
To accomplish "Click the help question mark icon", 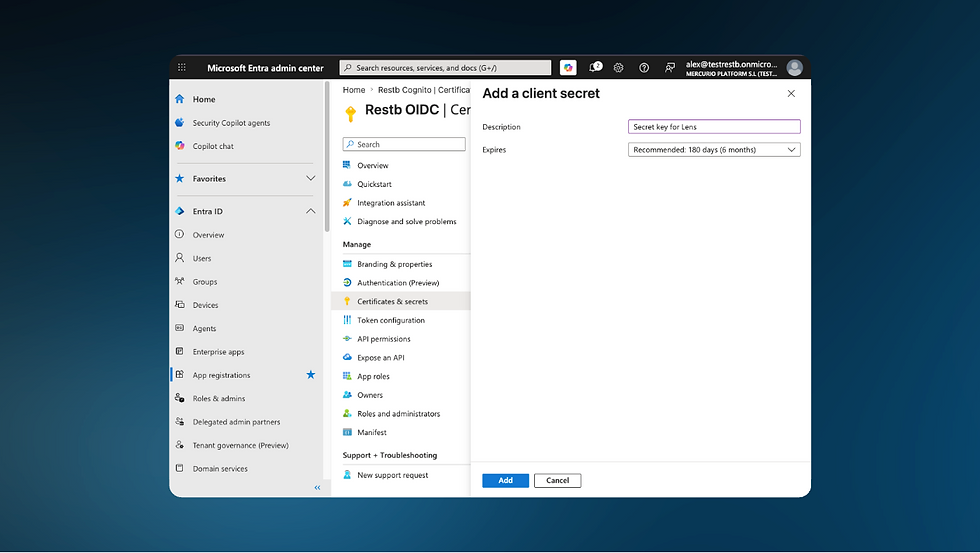I will click(x=644, y=67).
